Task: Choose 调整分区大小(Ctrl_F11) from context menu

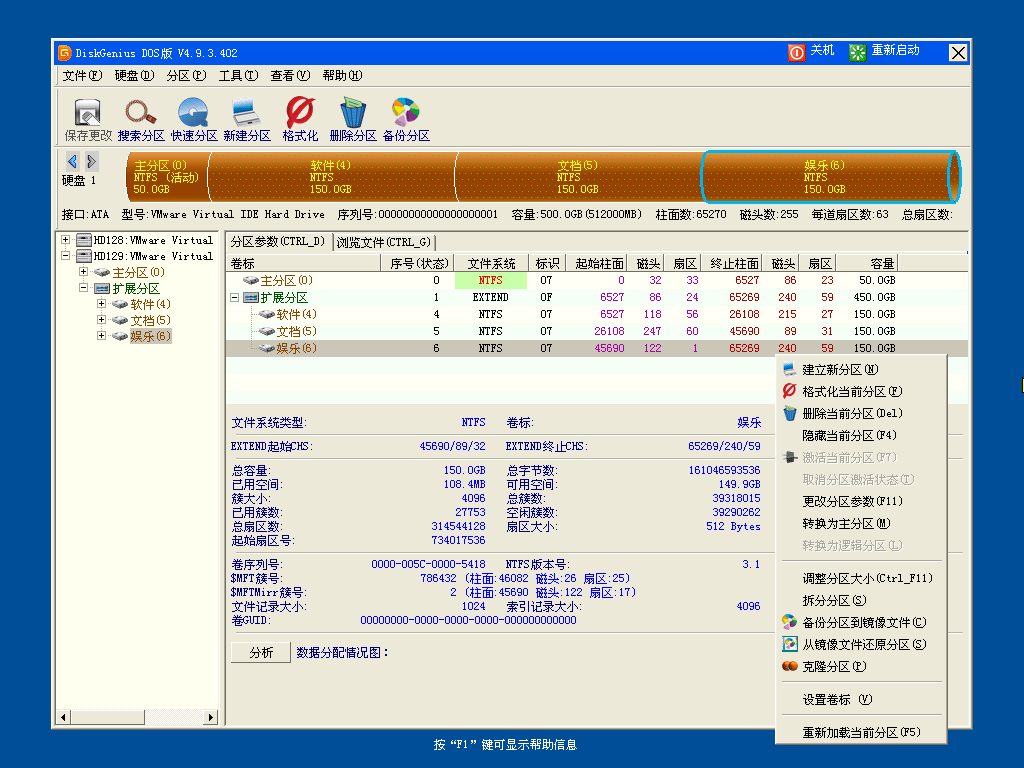Action: point(861,579)
